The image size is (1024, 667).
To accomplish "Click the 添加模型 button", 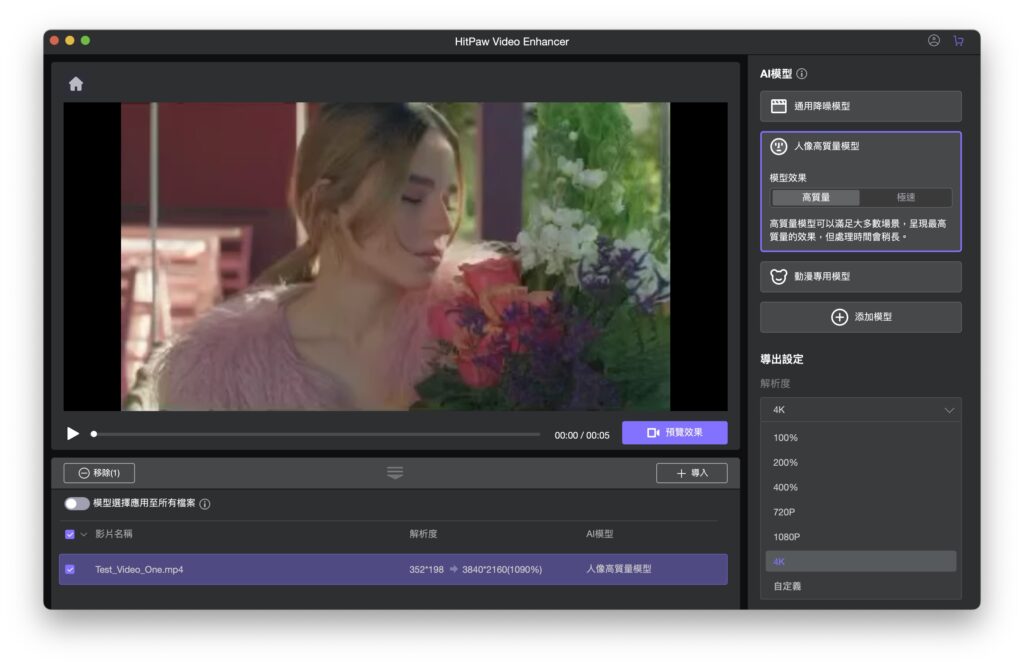I will click(x=861, y=317).
